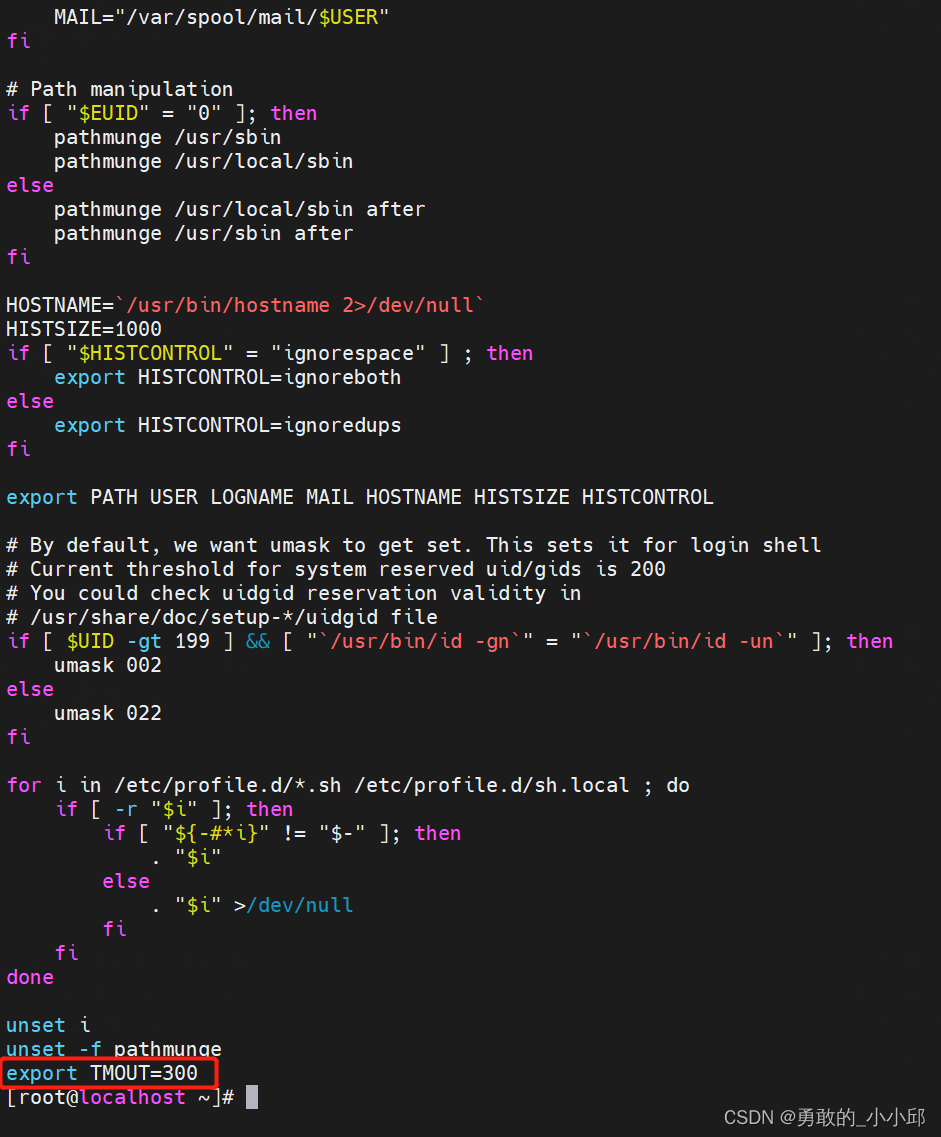
Task: Click the 'unset i' line
Action: pos(48,1025)
